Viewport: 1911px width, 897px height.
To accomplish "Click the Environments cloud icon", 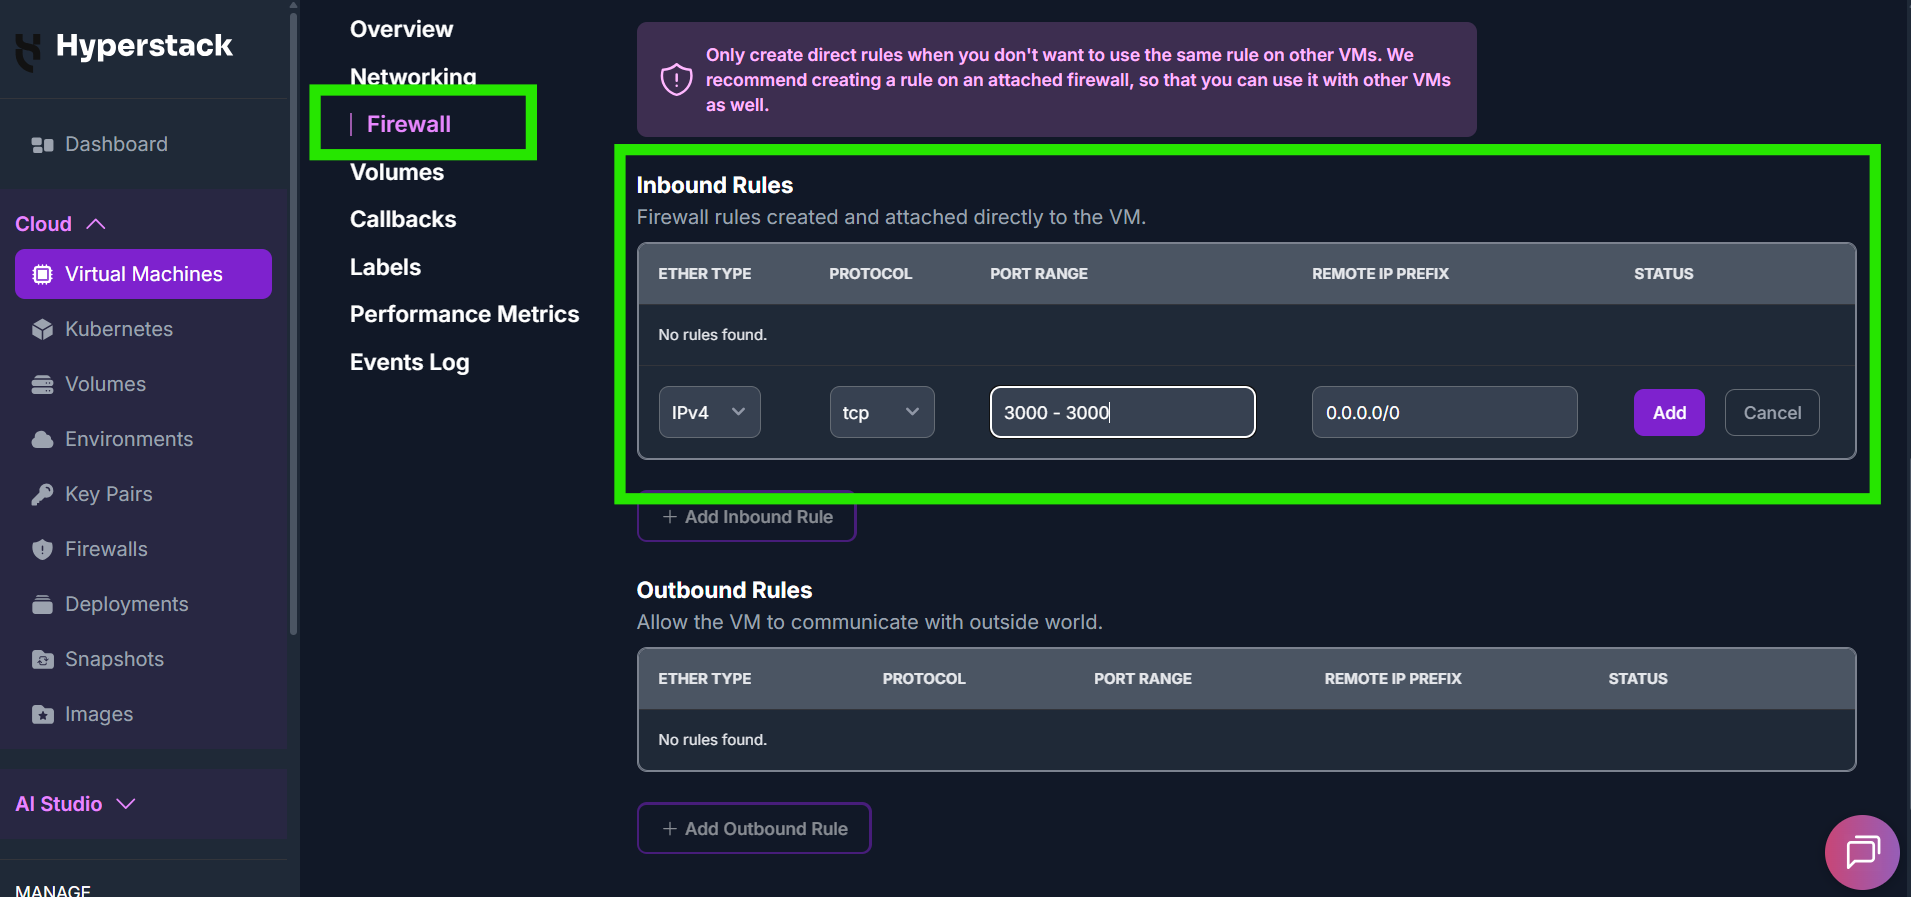I will 42,439.
